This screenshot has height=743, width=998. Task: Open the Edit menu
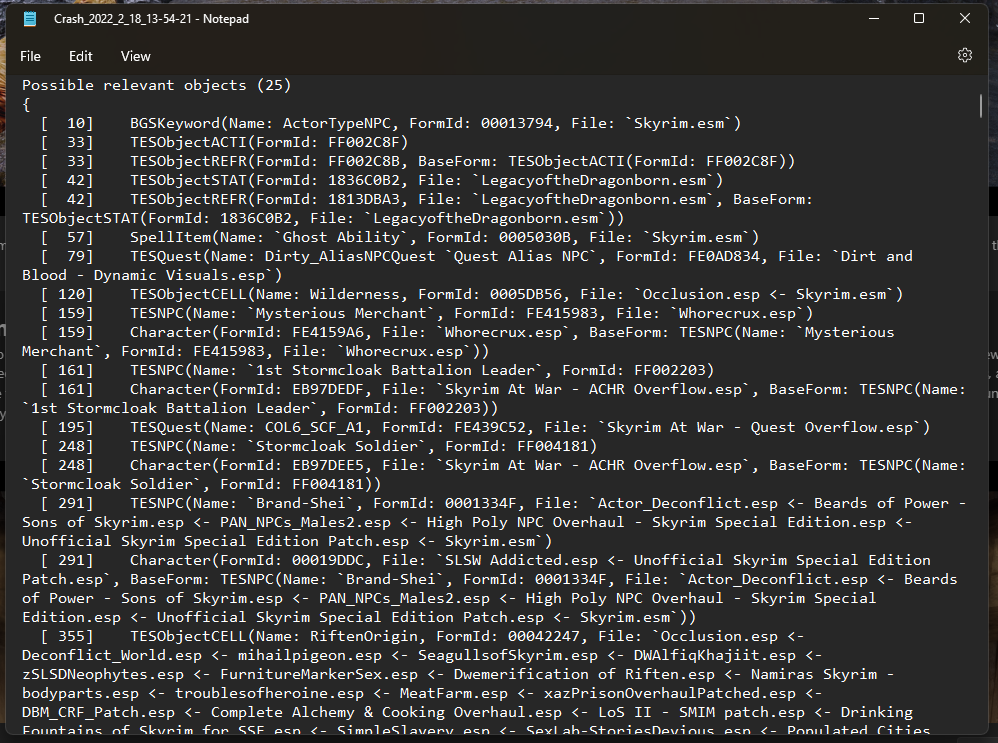(x=80, y=56)
